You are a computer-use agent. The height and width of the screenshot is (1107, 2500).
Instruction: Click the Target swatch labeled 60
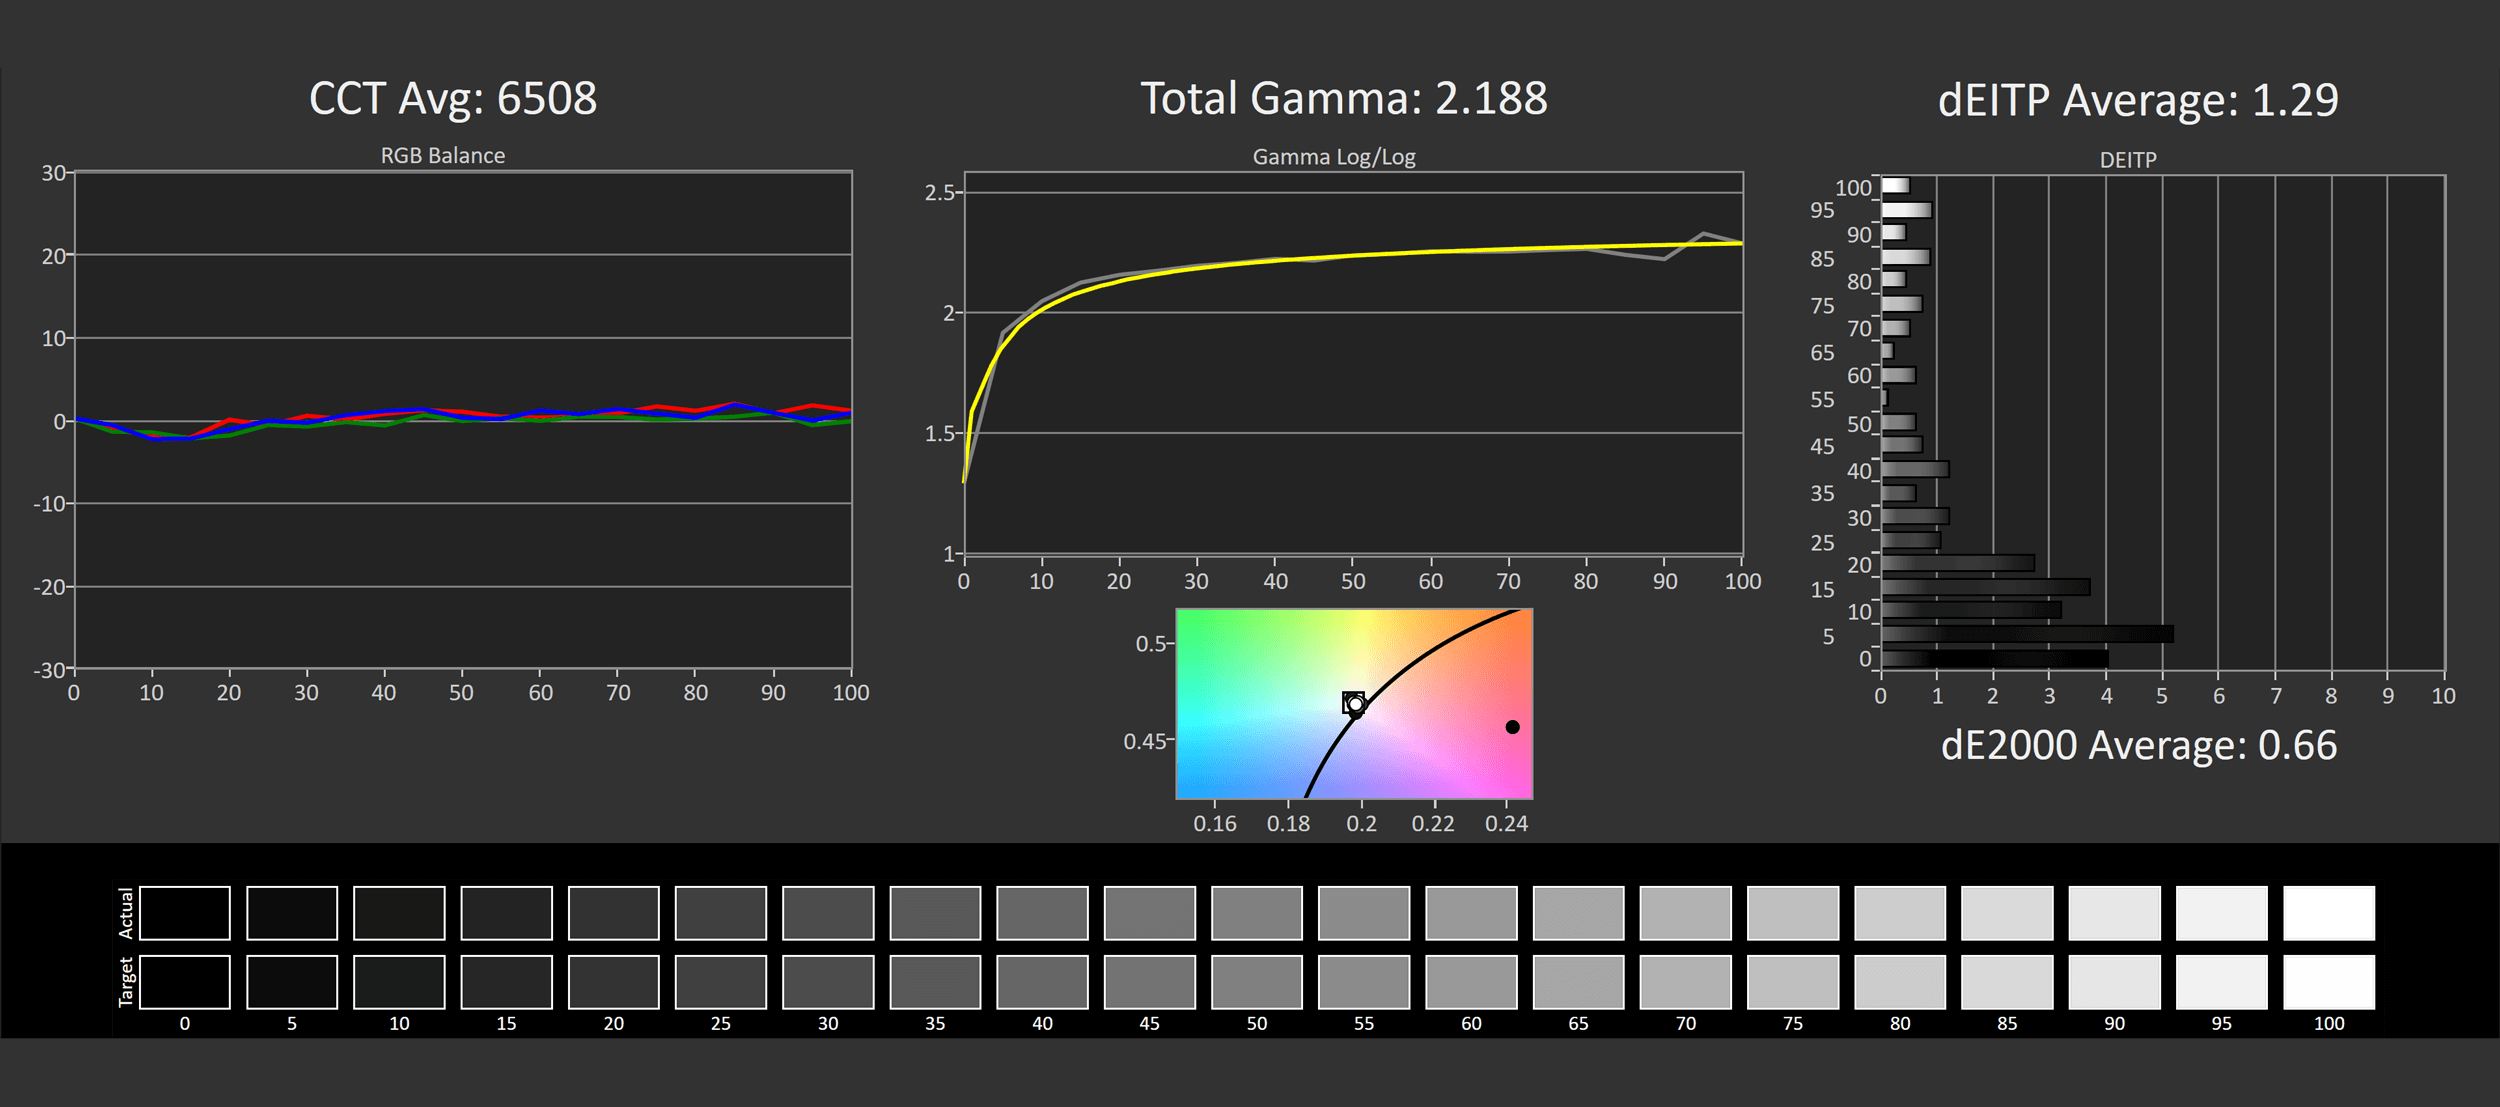[x=1471, y=982]
